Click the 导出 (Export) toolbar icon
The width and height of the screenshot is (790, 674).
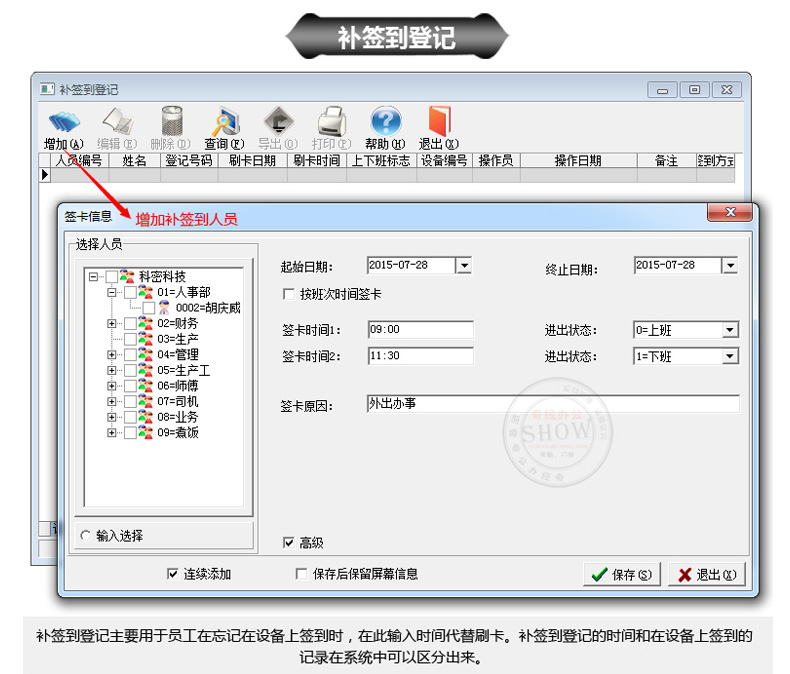click(278, 122)
